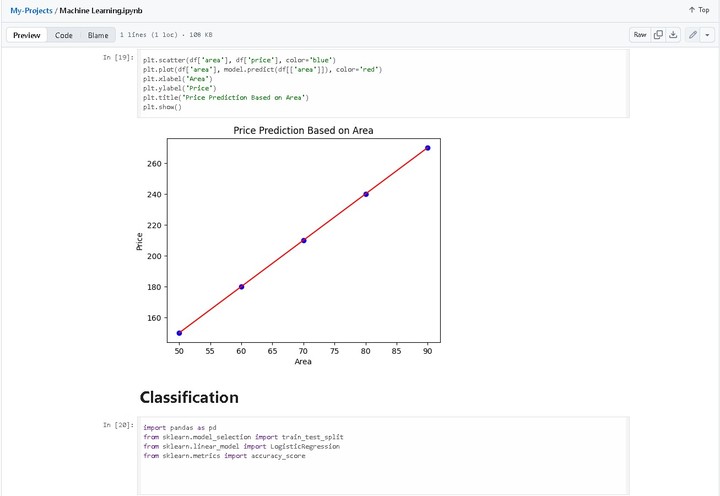Switch to the Preview tab
This screenshot has height=496, width=720.
(x=27, y=35)
